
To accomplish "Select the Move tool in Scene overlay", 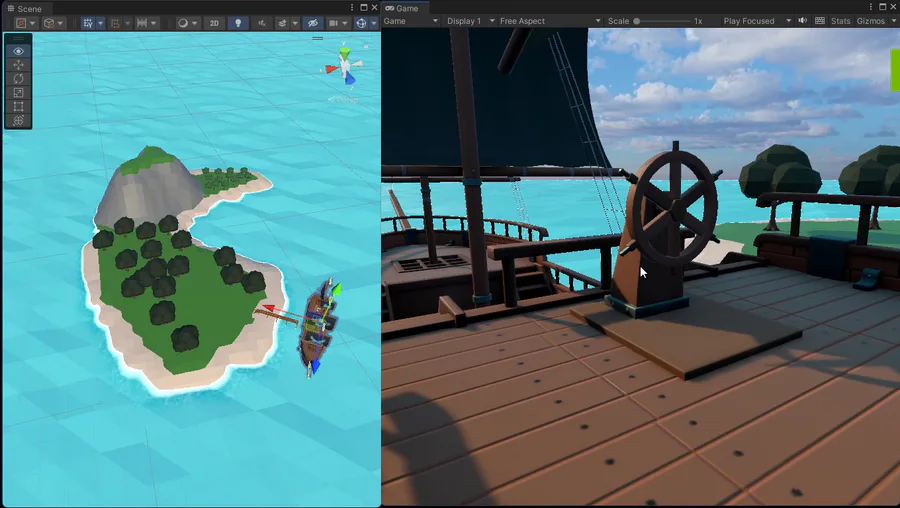I will 18,65.
